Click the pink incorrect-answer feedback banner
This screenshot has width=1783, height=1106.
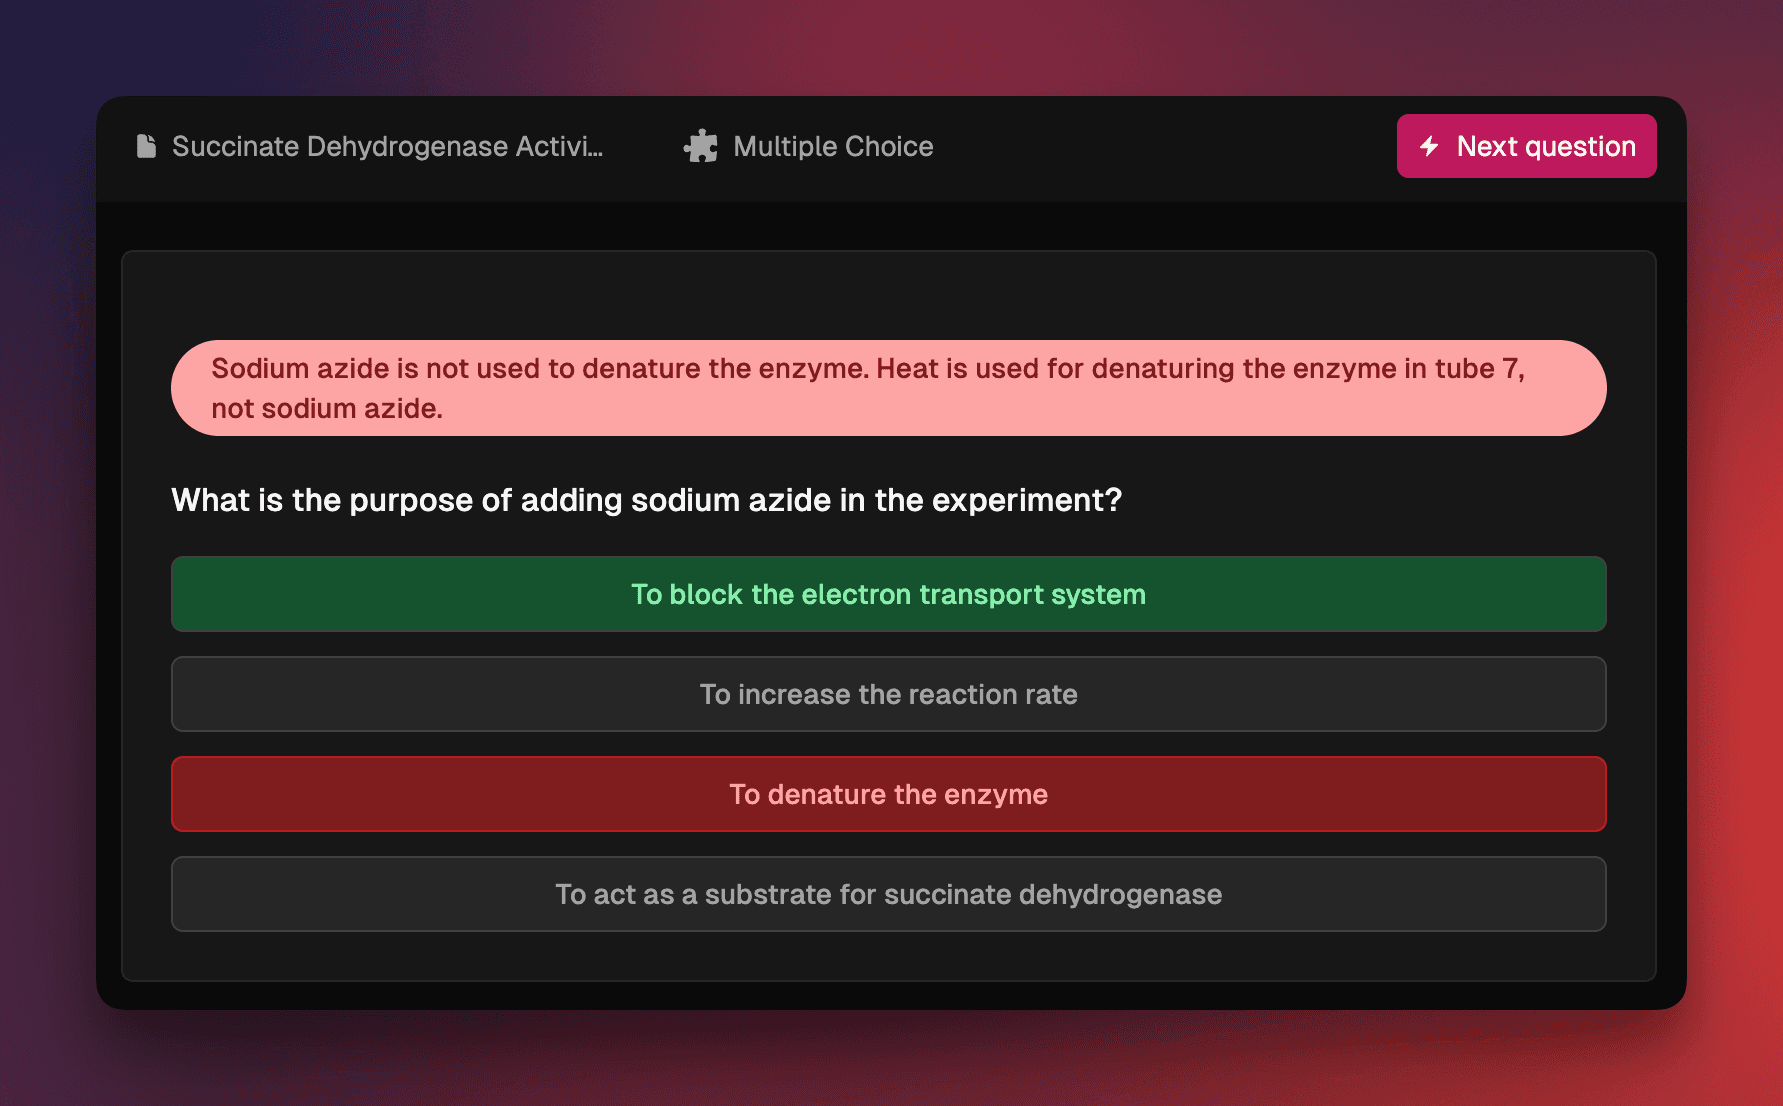(888, 388)
